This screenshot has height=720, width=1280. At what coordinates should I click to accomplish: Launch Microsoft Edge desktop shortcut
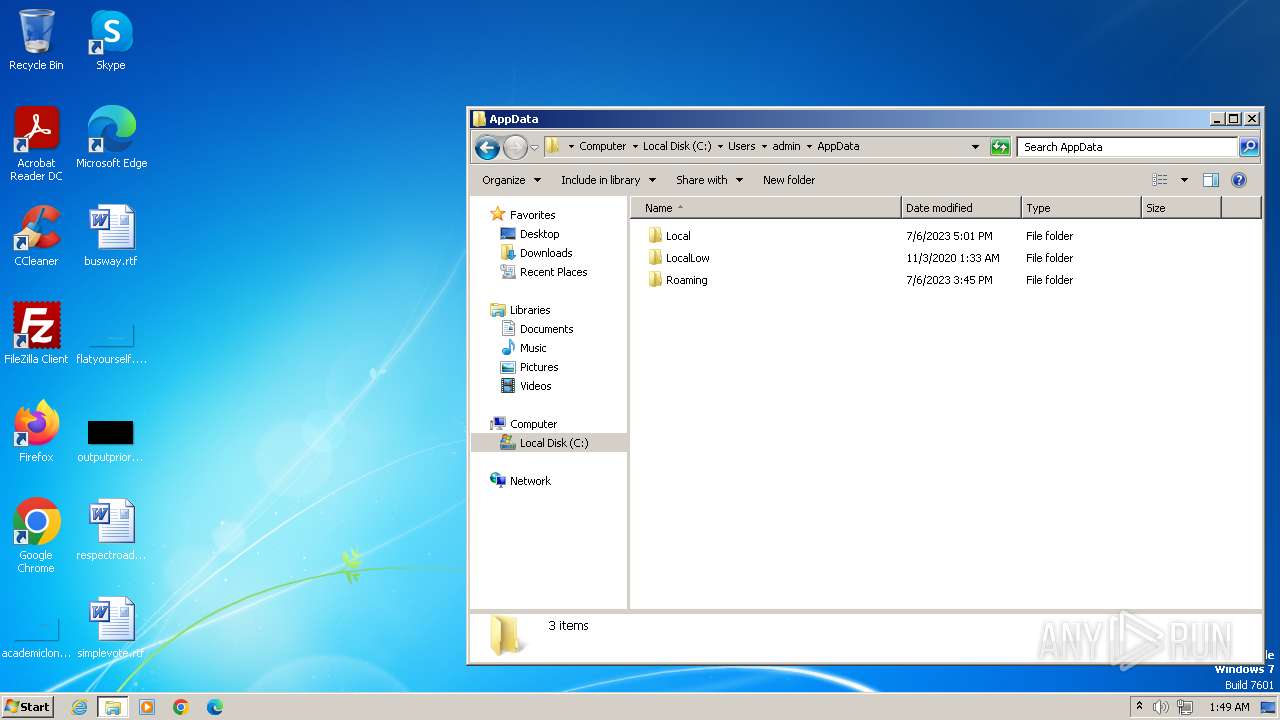pos(111,138)
